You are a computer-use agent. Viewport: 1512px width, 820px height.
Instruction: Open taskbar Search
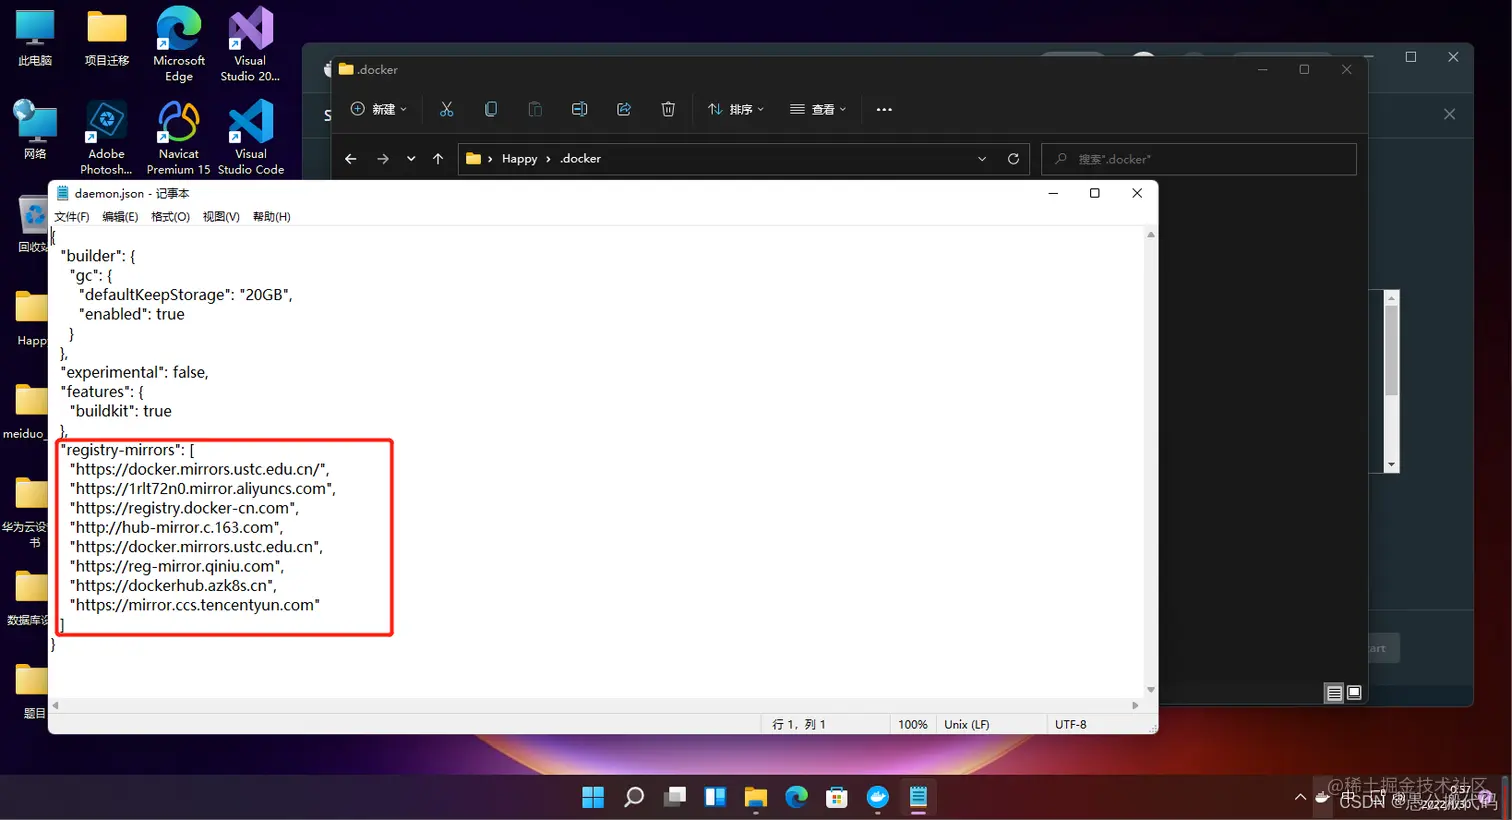pyautogui.click(x=634, y=797)
